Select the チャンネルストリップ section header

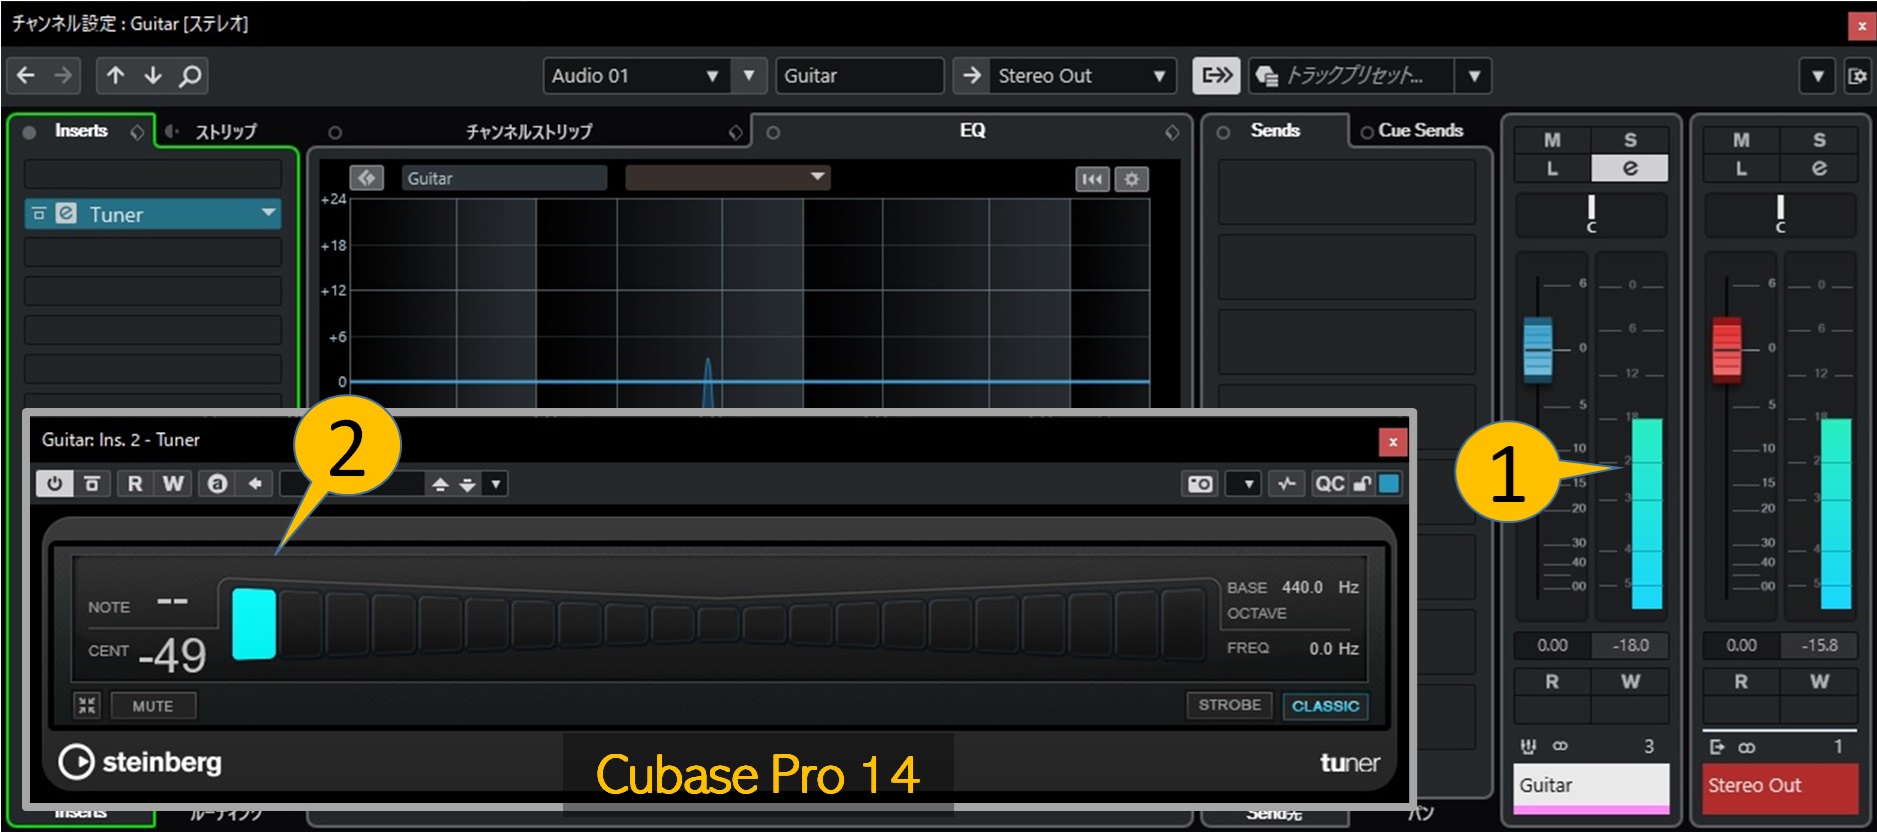[529, 132]
